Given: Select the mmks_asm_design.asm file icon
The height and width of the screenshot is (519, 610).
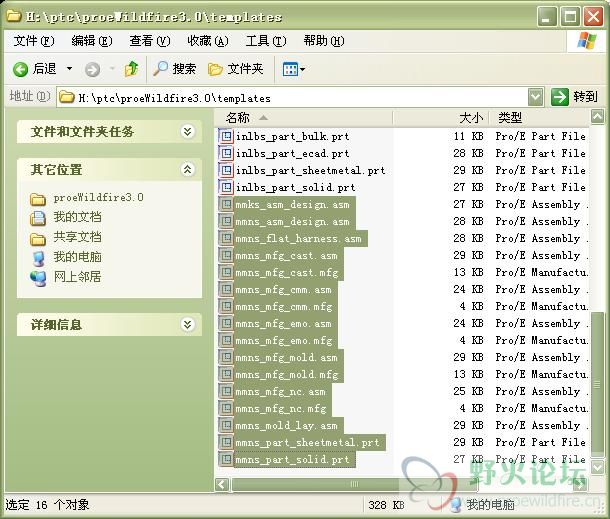Looking at the screenshot, I should 226,204.
